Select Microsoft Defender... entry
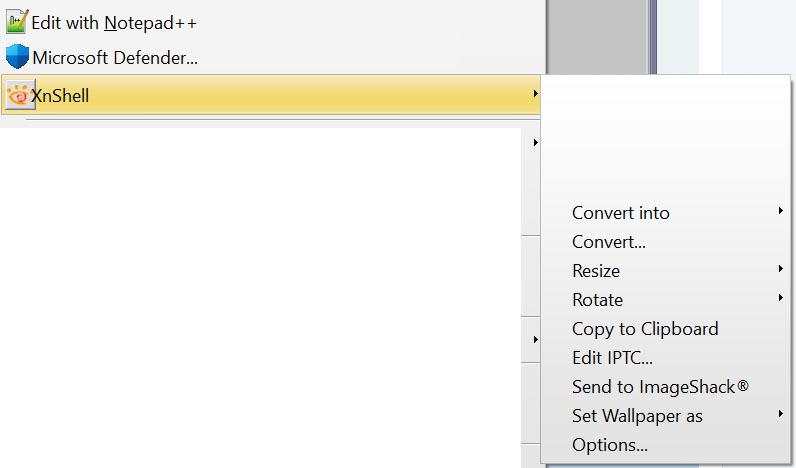The height and width of the screenshot is (468, 796). 115,58
